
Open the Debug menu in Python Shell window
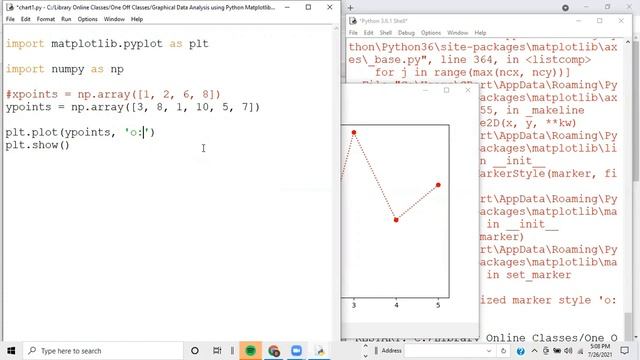(x=406, y=33)
